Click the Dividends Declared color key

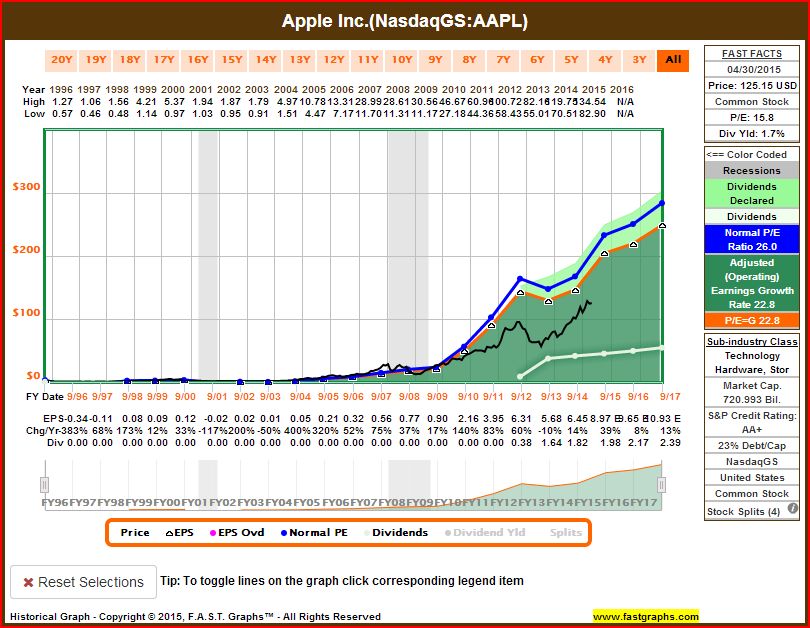752,194
